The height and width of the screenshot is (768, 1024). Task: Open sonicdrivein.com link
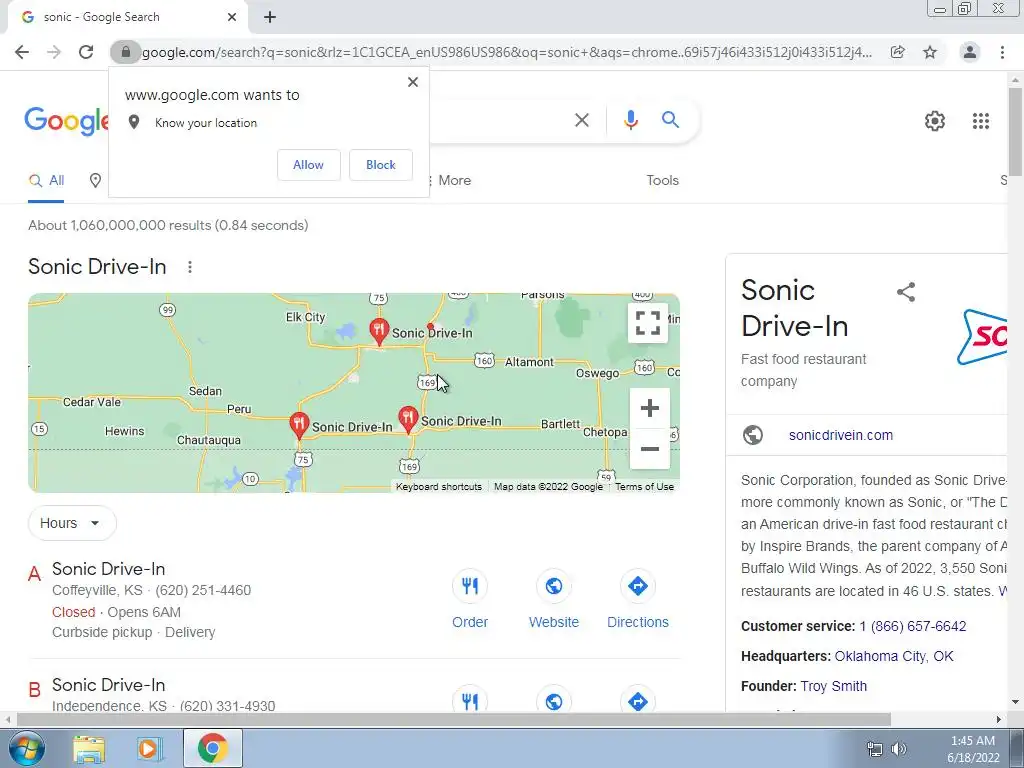pyautogui.click(x=840, y=435)
